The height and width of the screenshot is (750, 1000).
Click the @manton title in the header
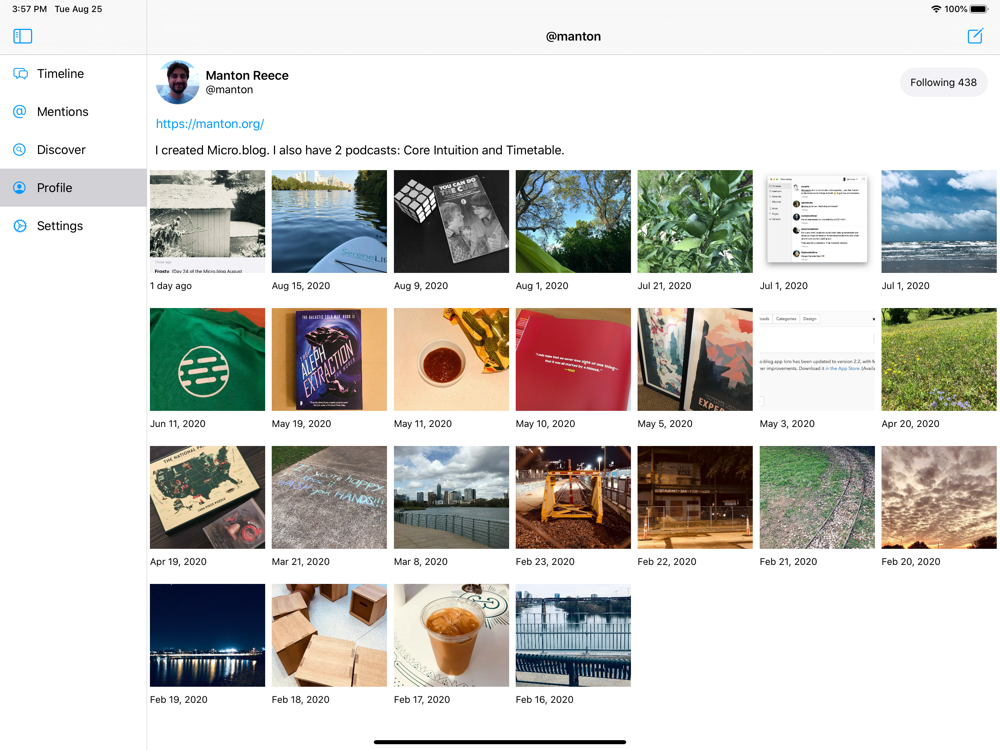(573, 36)
